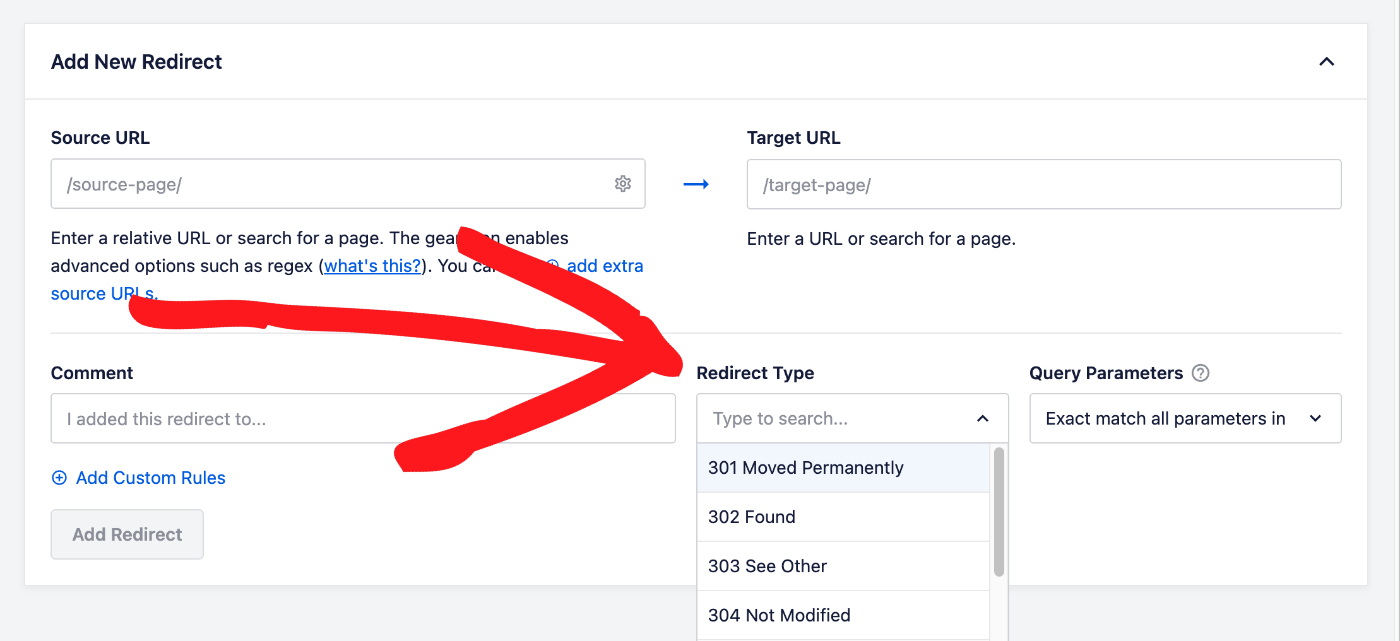Focus the Source URL input field
The width and height of the screenshot is (1400, 641).
(330, 185)
